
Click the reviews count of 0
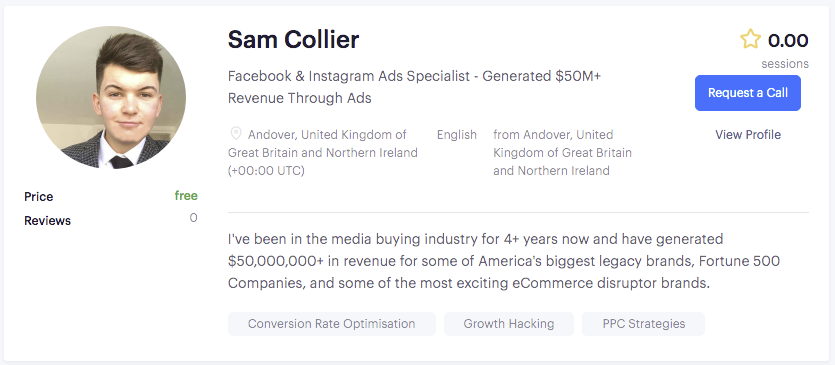coord(193,218)
